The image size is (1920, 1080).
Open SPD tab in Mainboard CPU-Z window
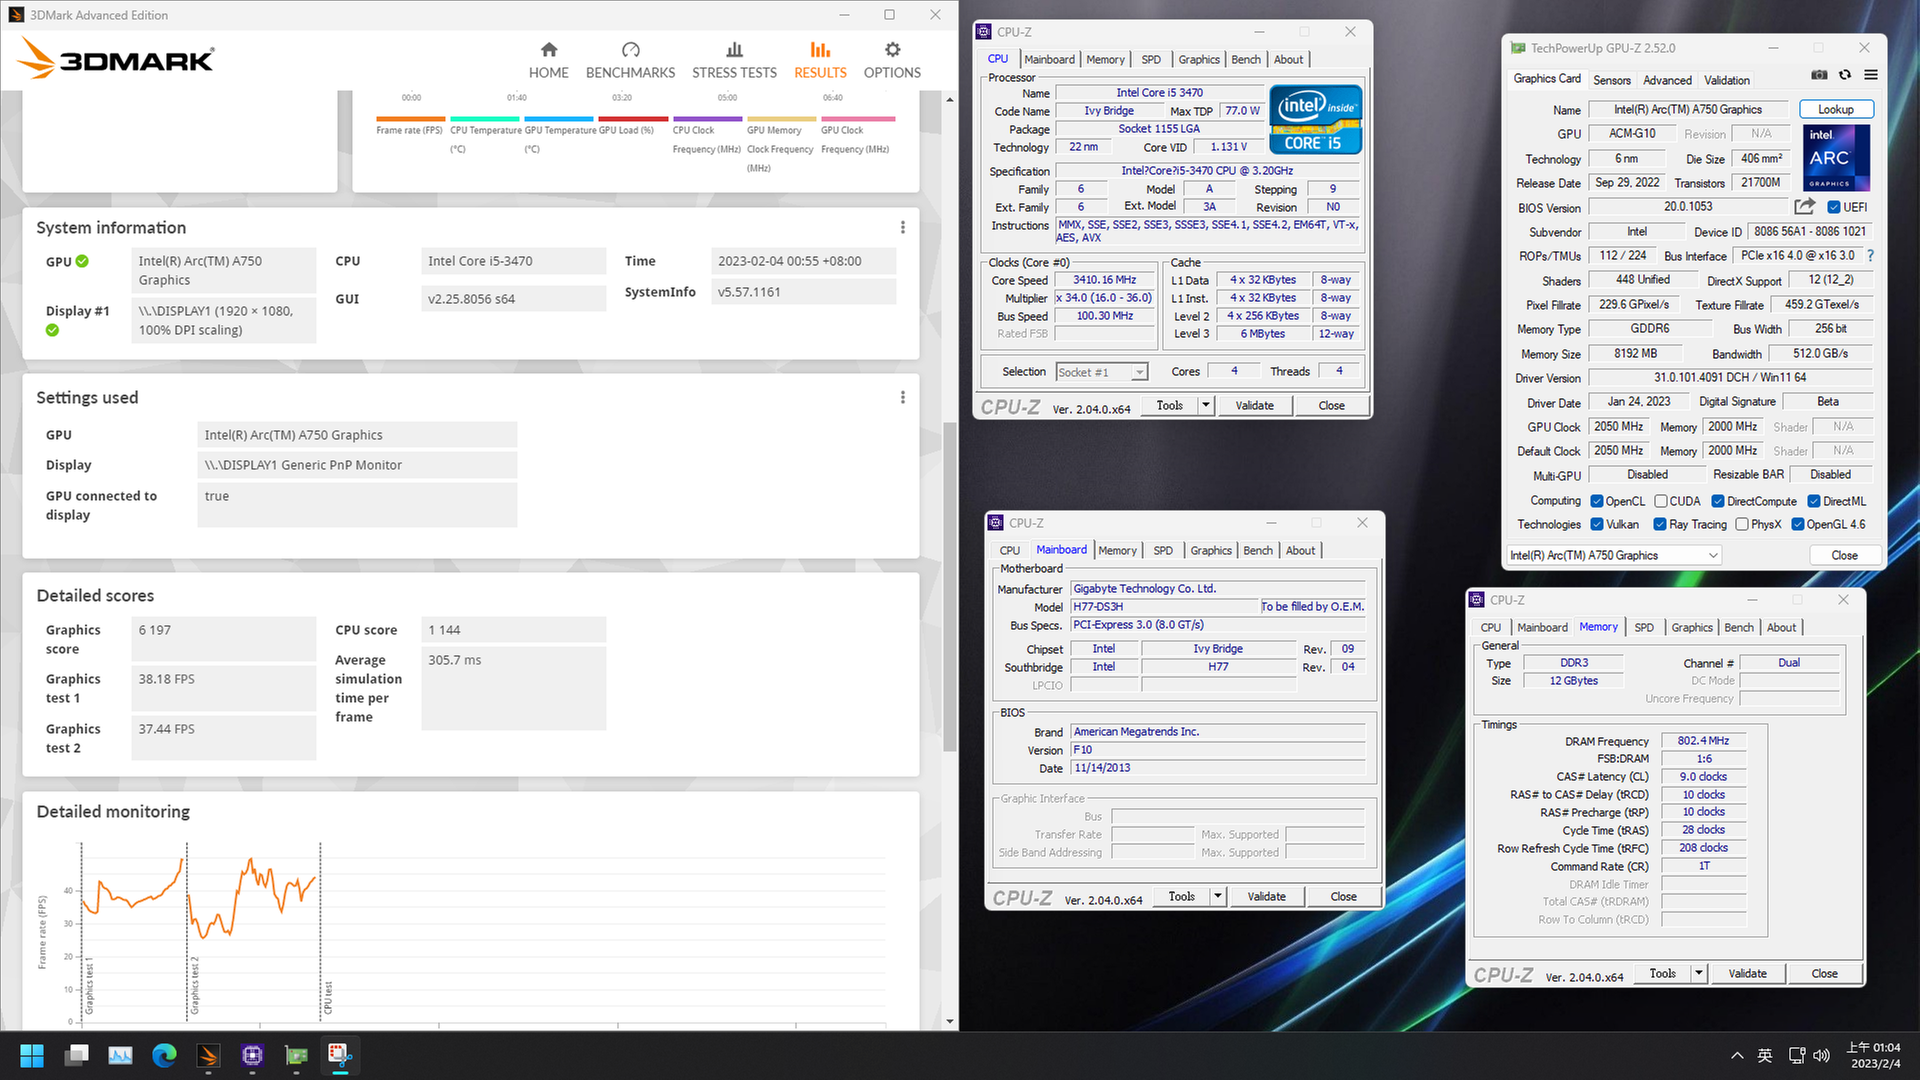click(1163, 550)
